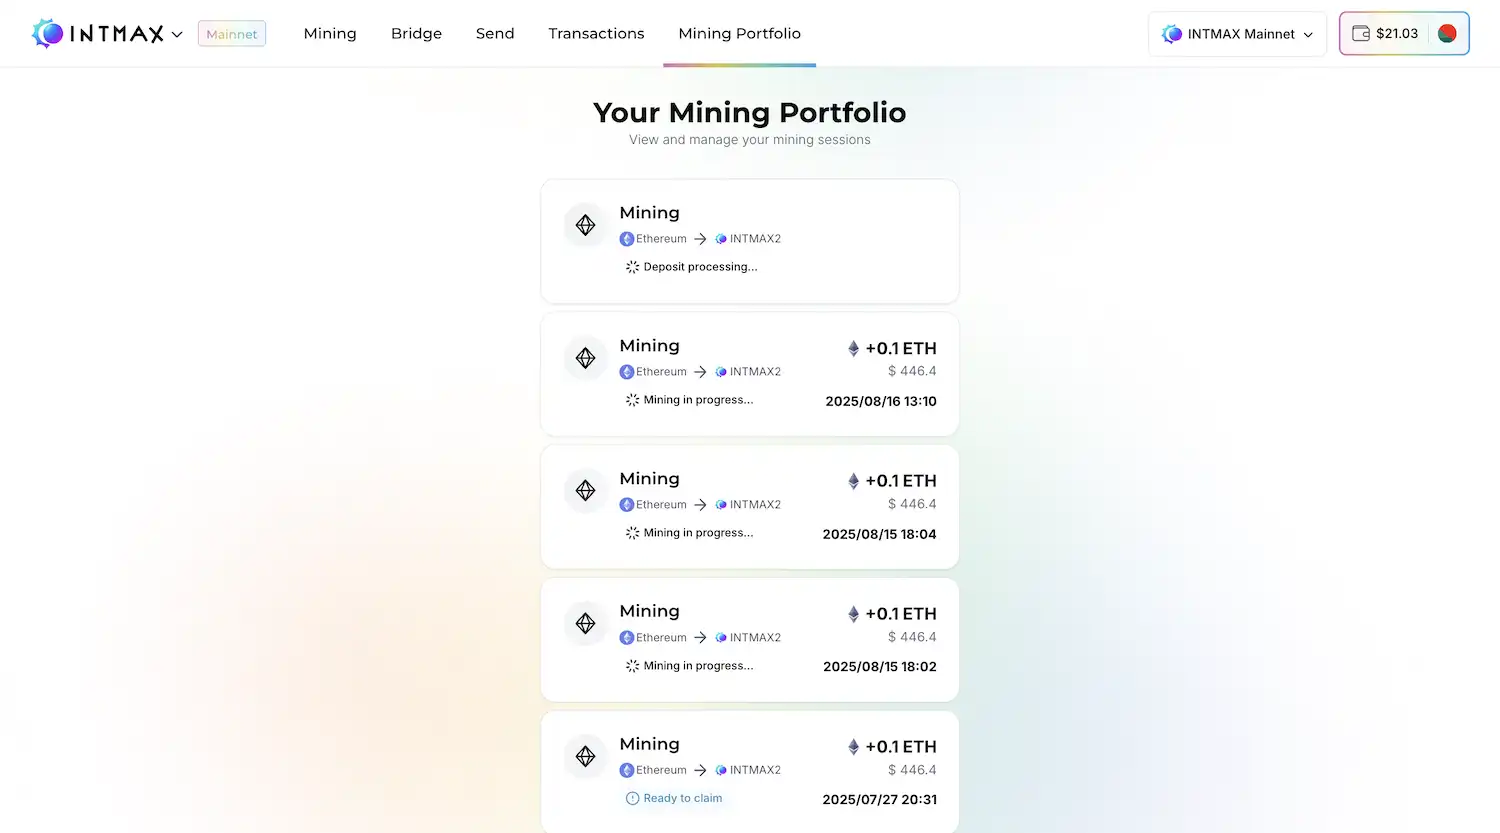Open the $21.03 wallet balance button
The image size is (1500, 833).
(x=1404, y=33)
